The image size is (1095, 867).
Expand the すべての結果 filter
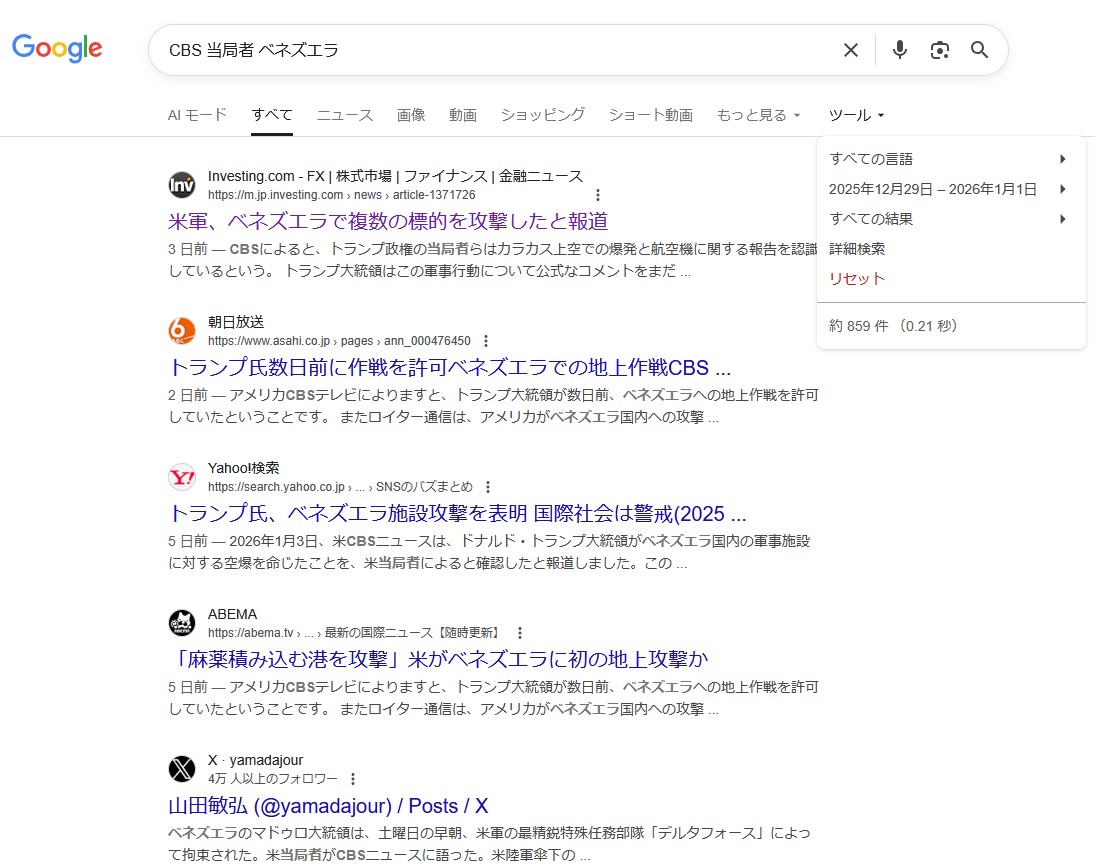950,219
